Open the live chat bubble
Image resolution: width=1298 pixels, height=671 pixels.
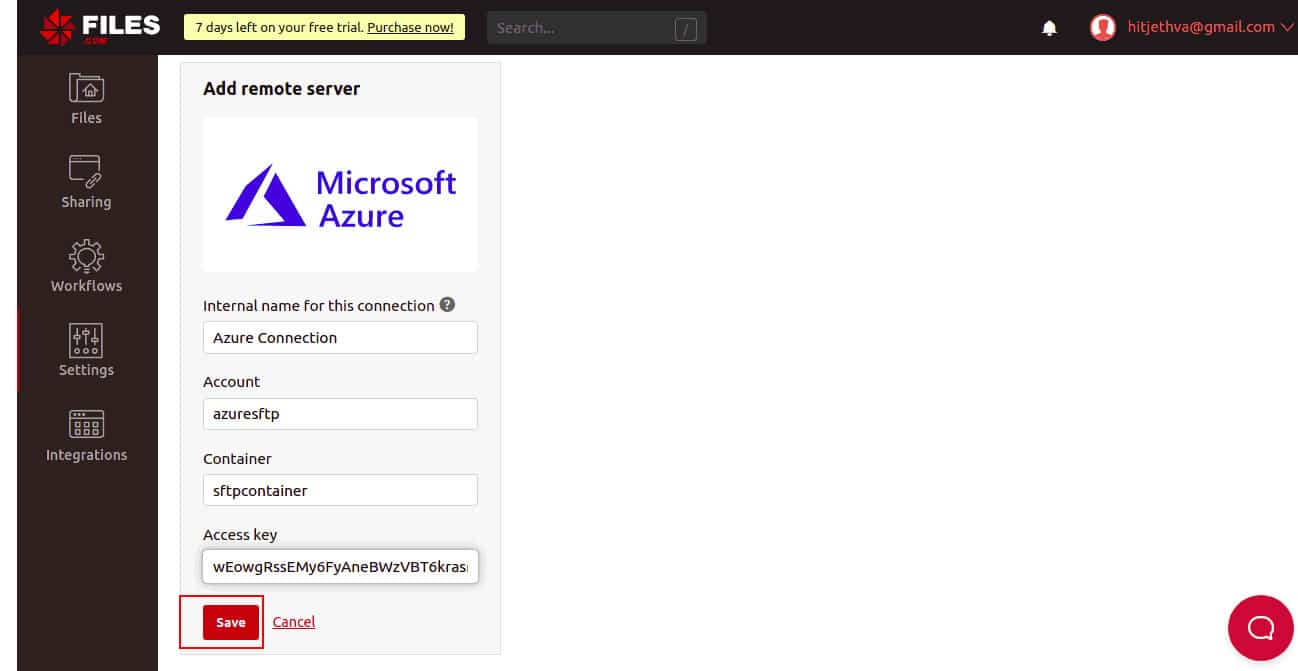[x=1261, y=627]
